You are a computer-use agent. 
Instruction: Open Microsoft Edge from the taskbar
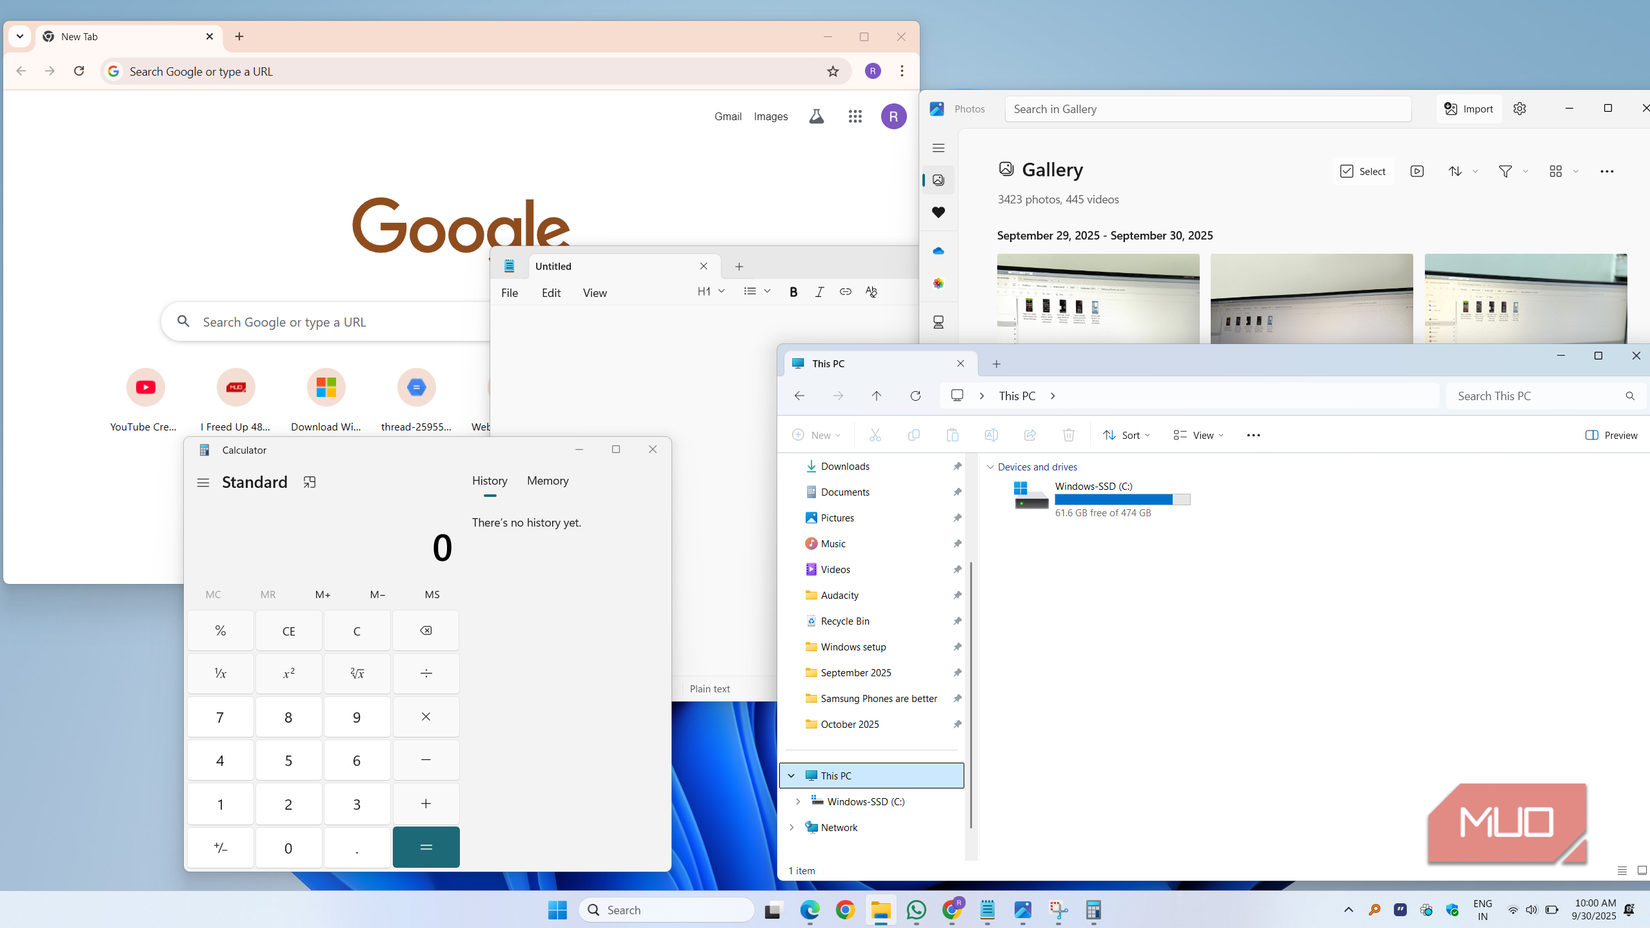tap(810, 910)
